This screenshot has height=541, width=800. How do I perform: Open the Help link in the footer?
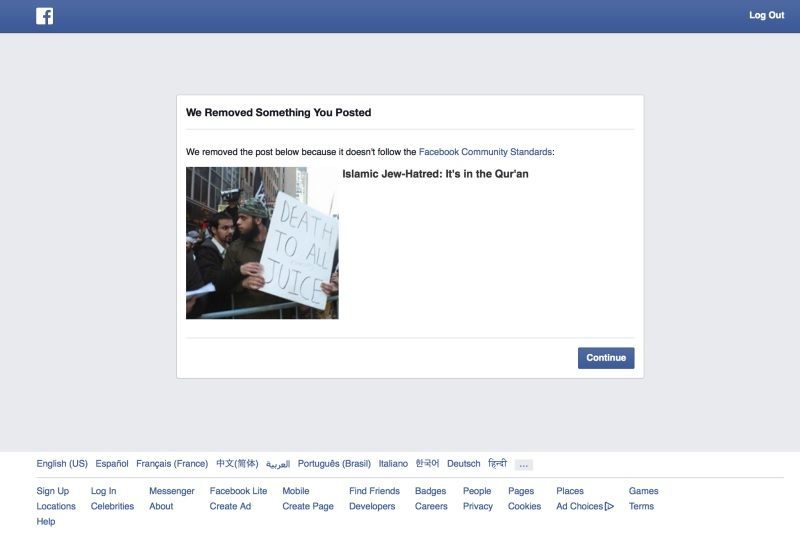(x=46, y=522)
